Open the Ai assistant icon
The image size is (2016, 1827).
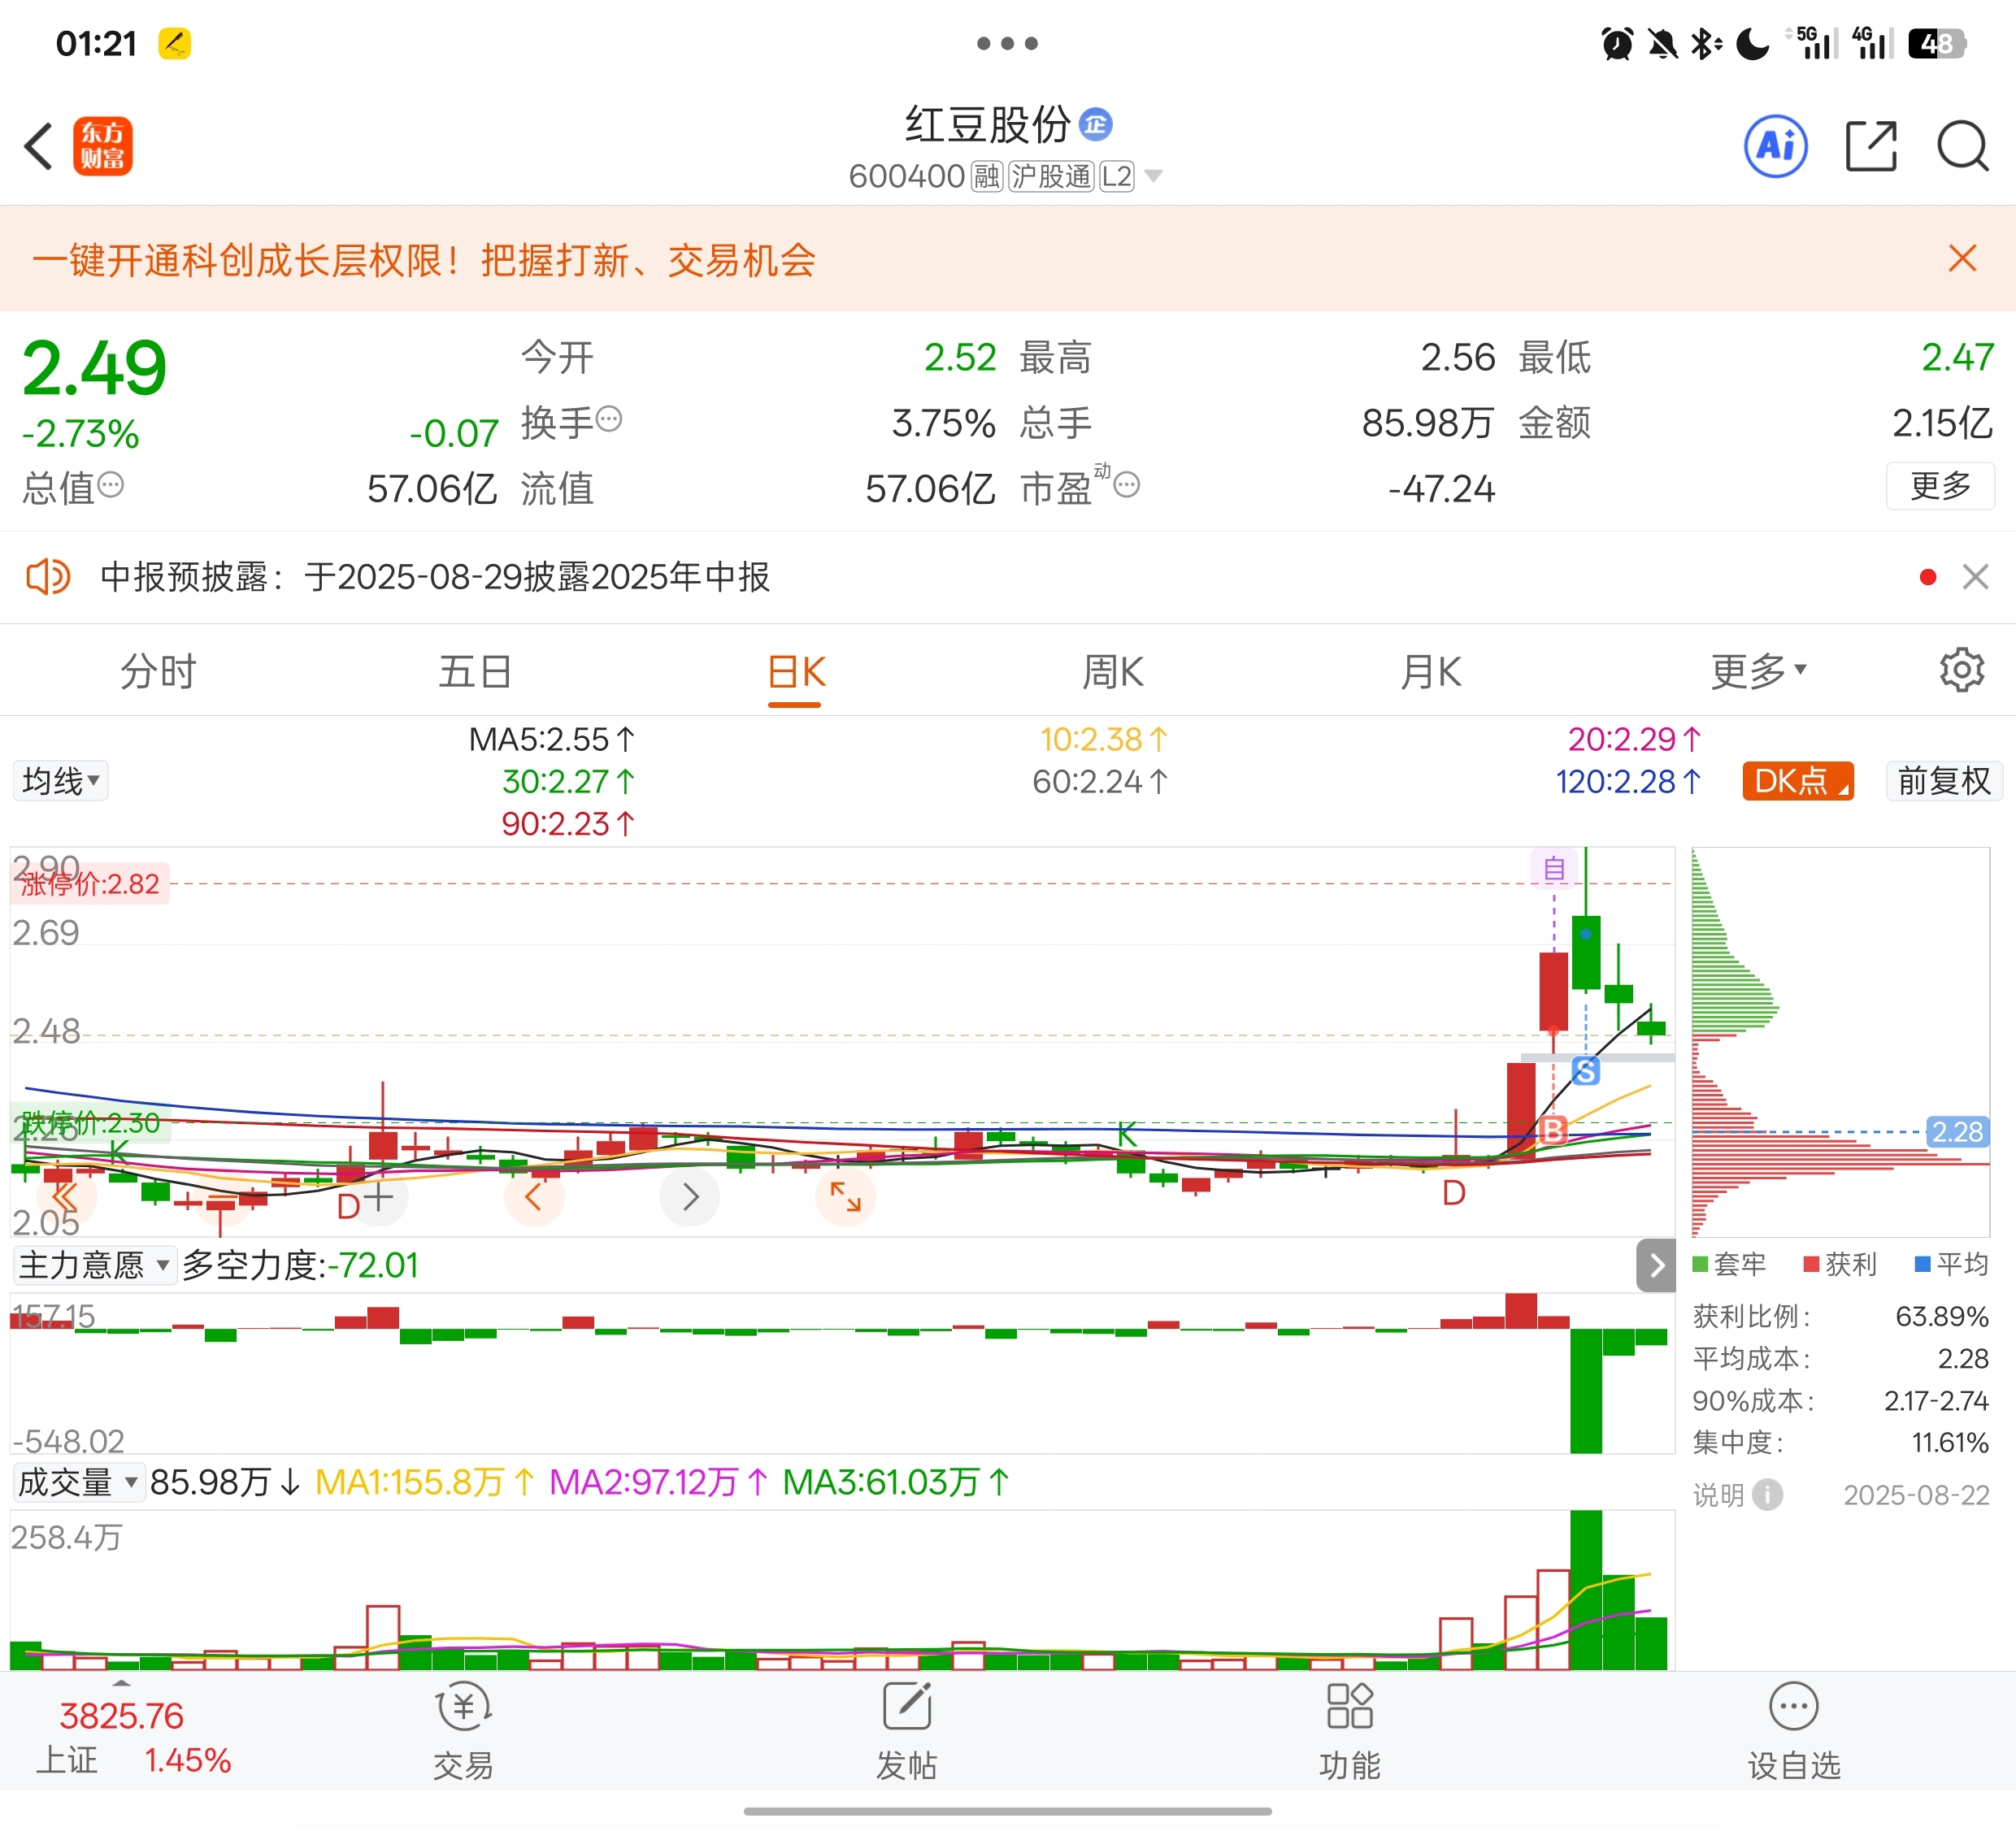click(1775, 146)
